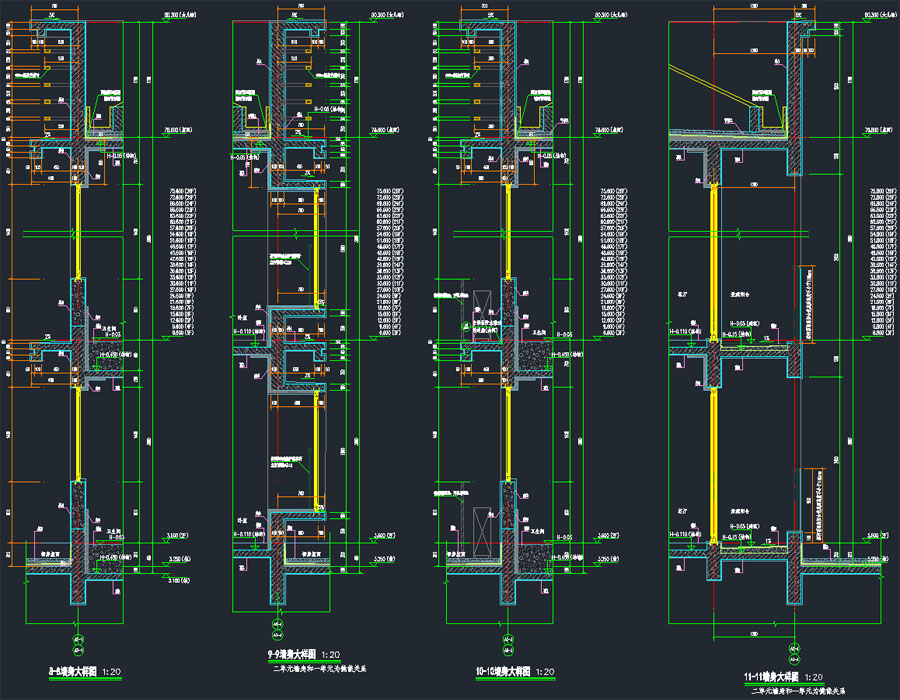Click the 80.300 parapet elevation label of section 8-8
The image size is (900, 700).
179,14
